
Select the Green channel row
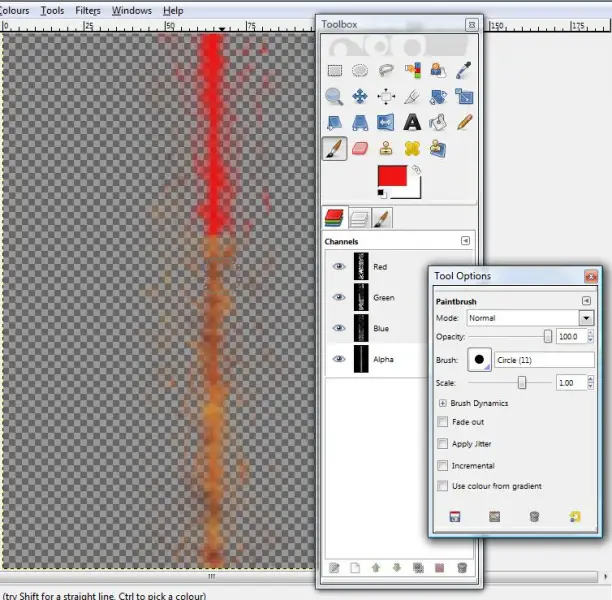click(x=377, y=297)
